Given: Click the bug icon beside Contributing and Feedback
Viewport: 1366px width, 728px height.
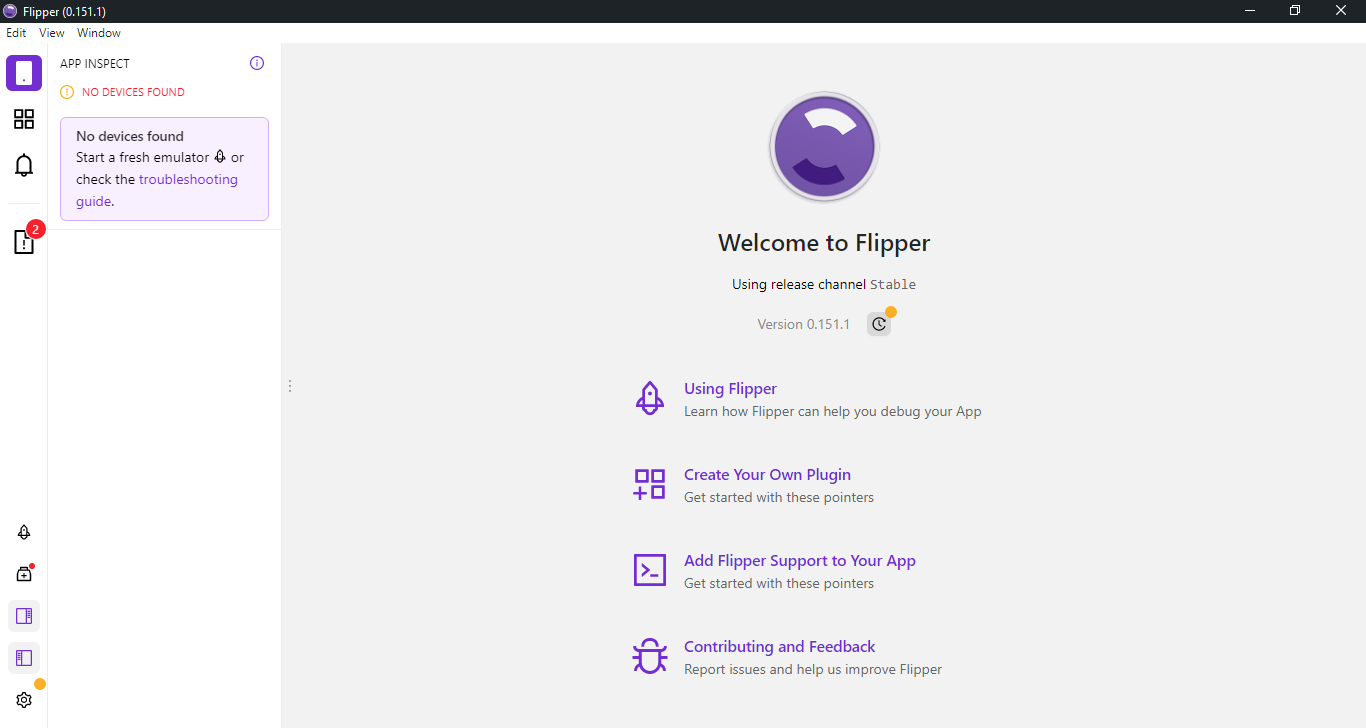Looking at the screenshot, I should pos(650,656).
